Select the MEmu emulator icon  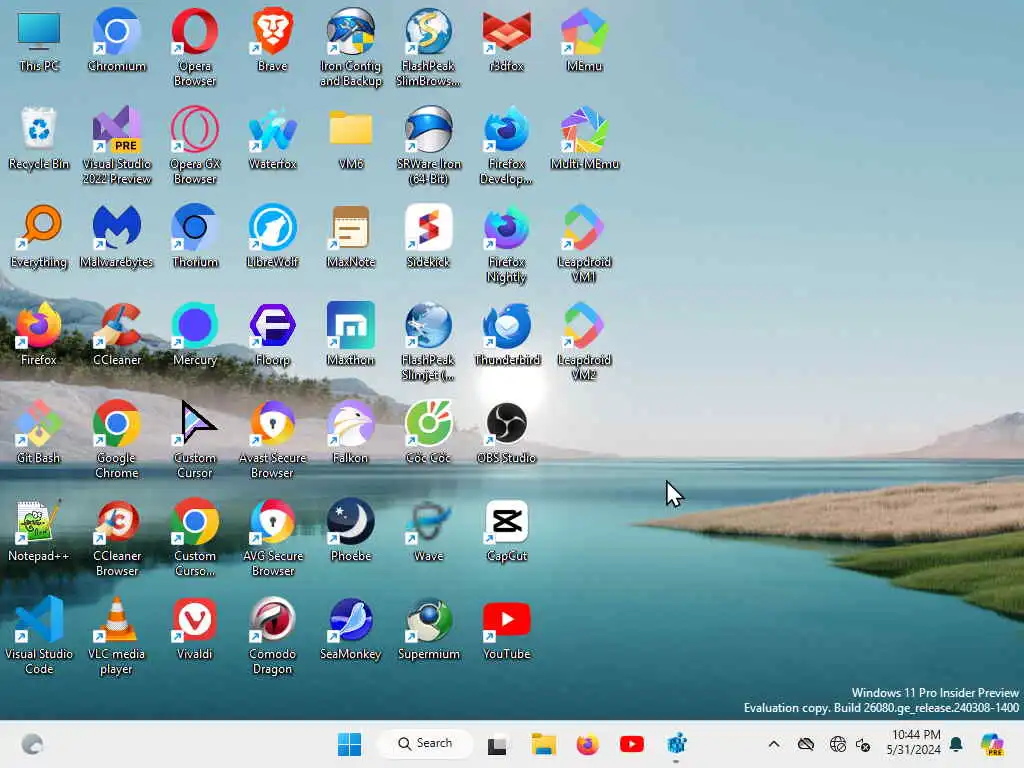tap(584, 40)
